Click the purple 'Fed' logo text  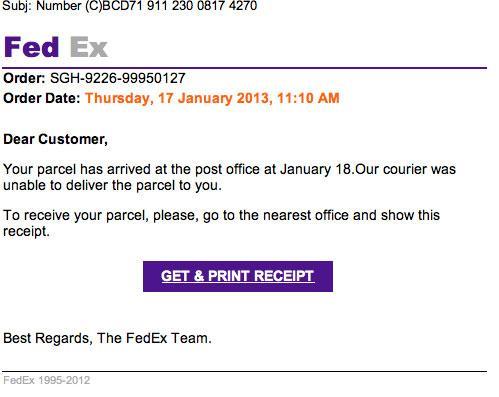[x=32, y=47]
